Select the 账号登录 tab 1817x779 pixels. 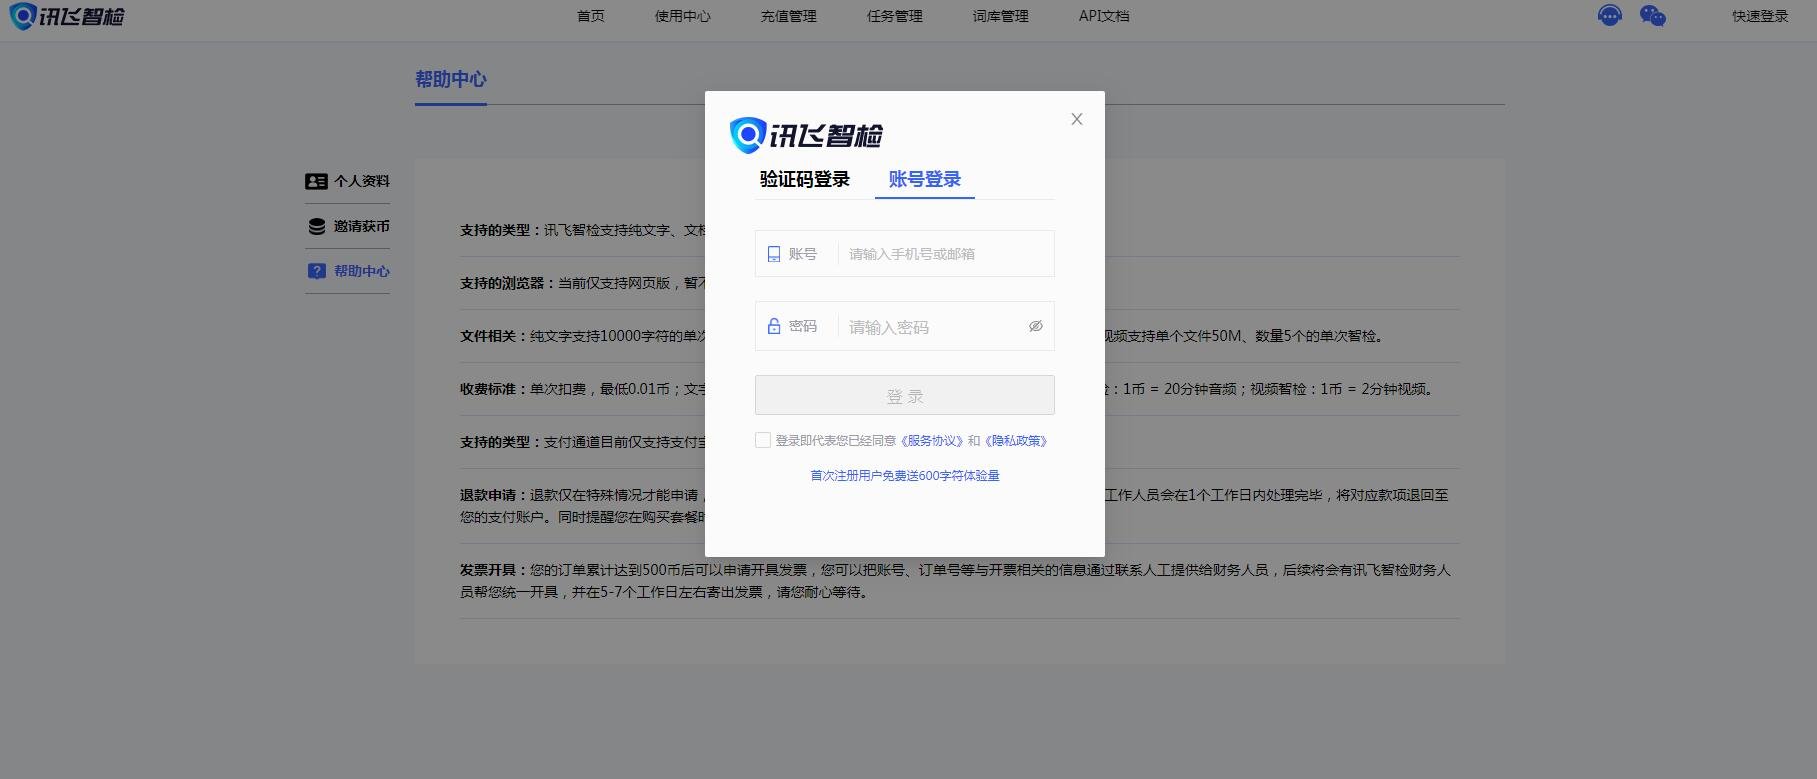pos(925,179)
